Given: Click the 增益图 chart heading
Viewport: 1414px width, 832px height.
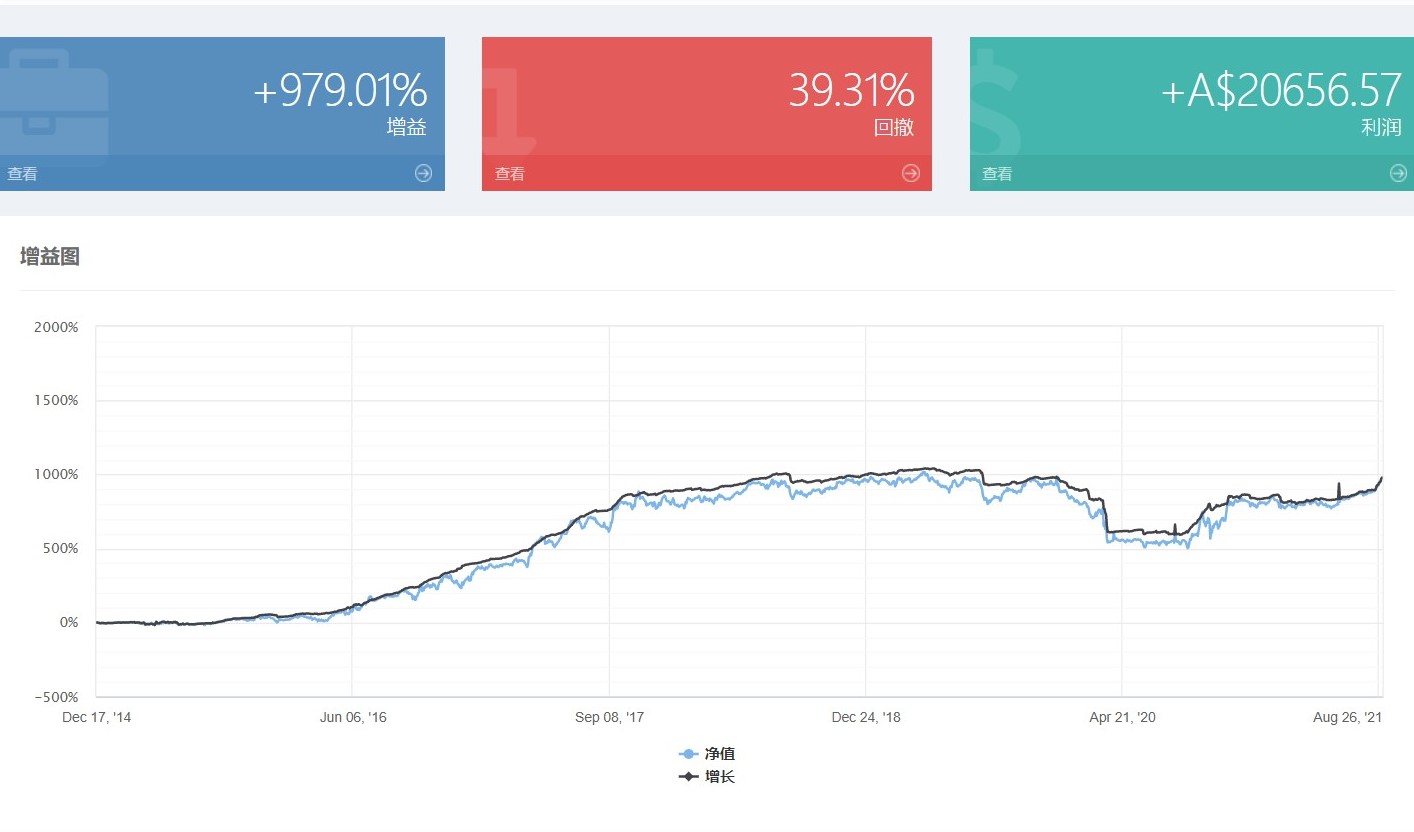Looking at the screenshot, I should [x=50, y=257].
